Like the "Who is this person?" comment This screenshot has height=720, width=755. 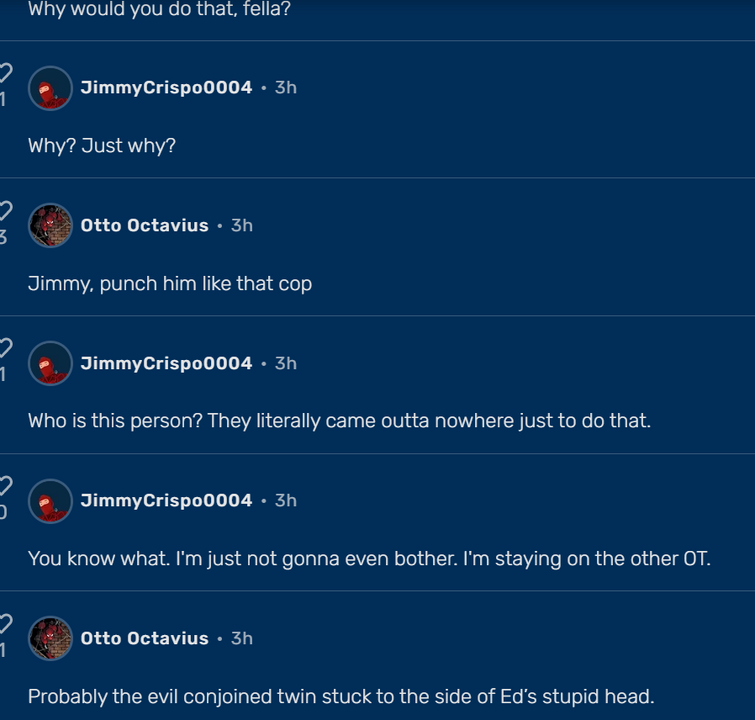click(5, 348)
